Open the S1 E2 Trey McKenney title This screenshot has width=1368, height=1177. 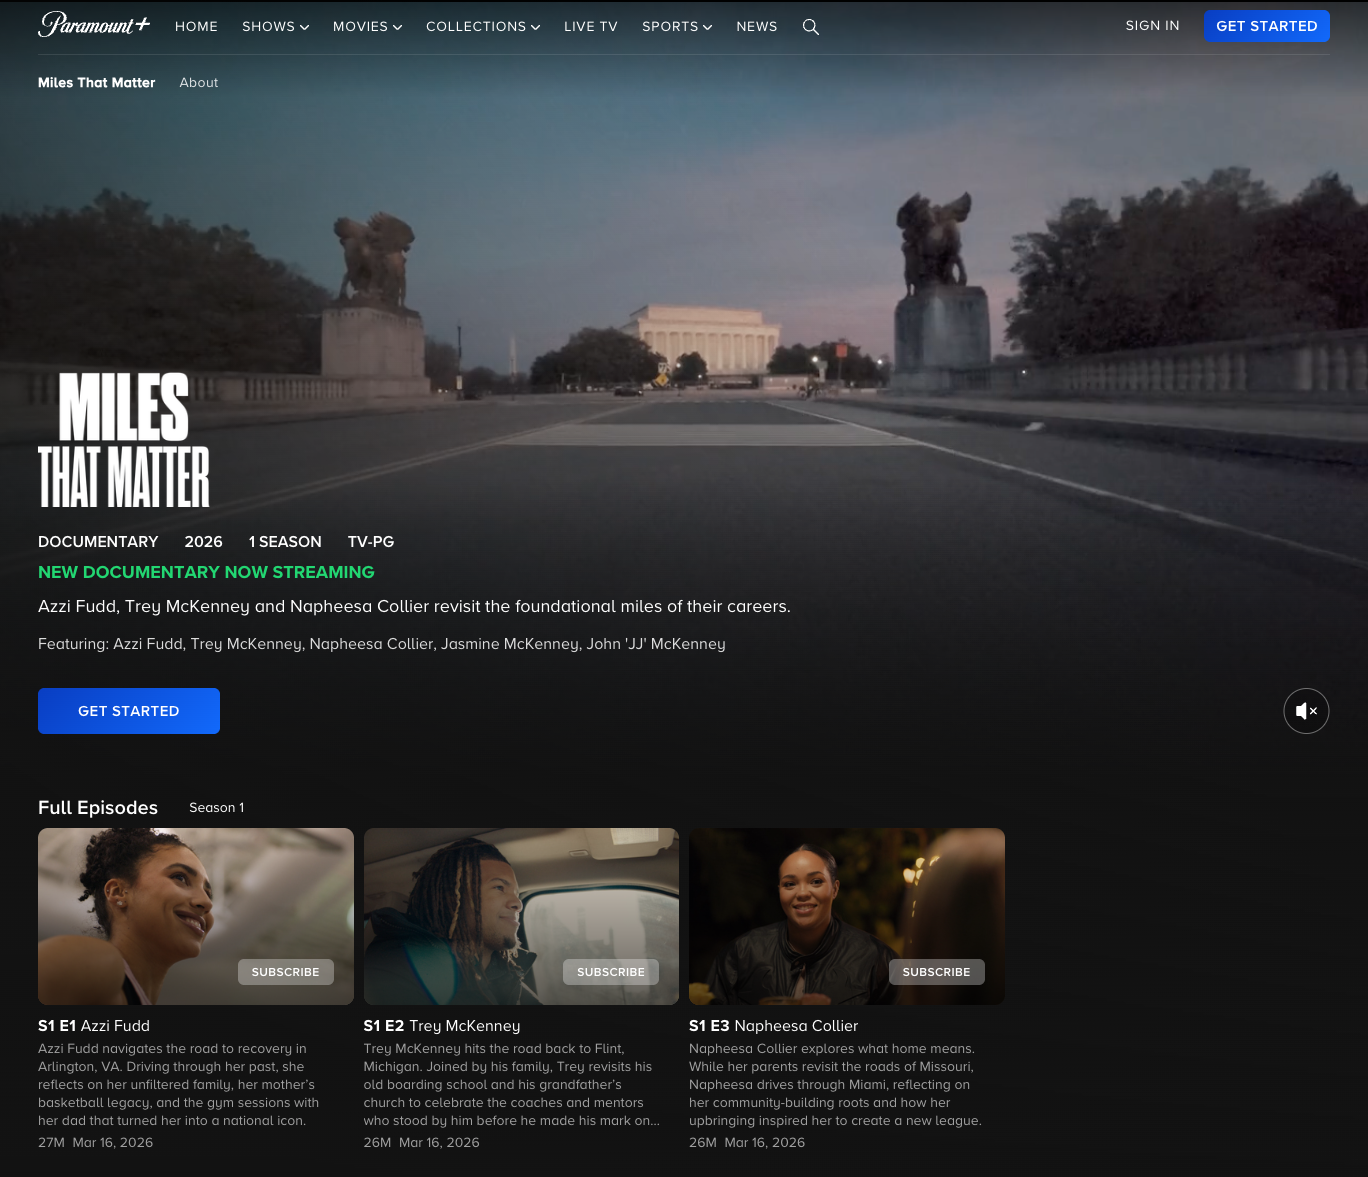click(x=442, y=1026)
